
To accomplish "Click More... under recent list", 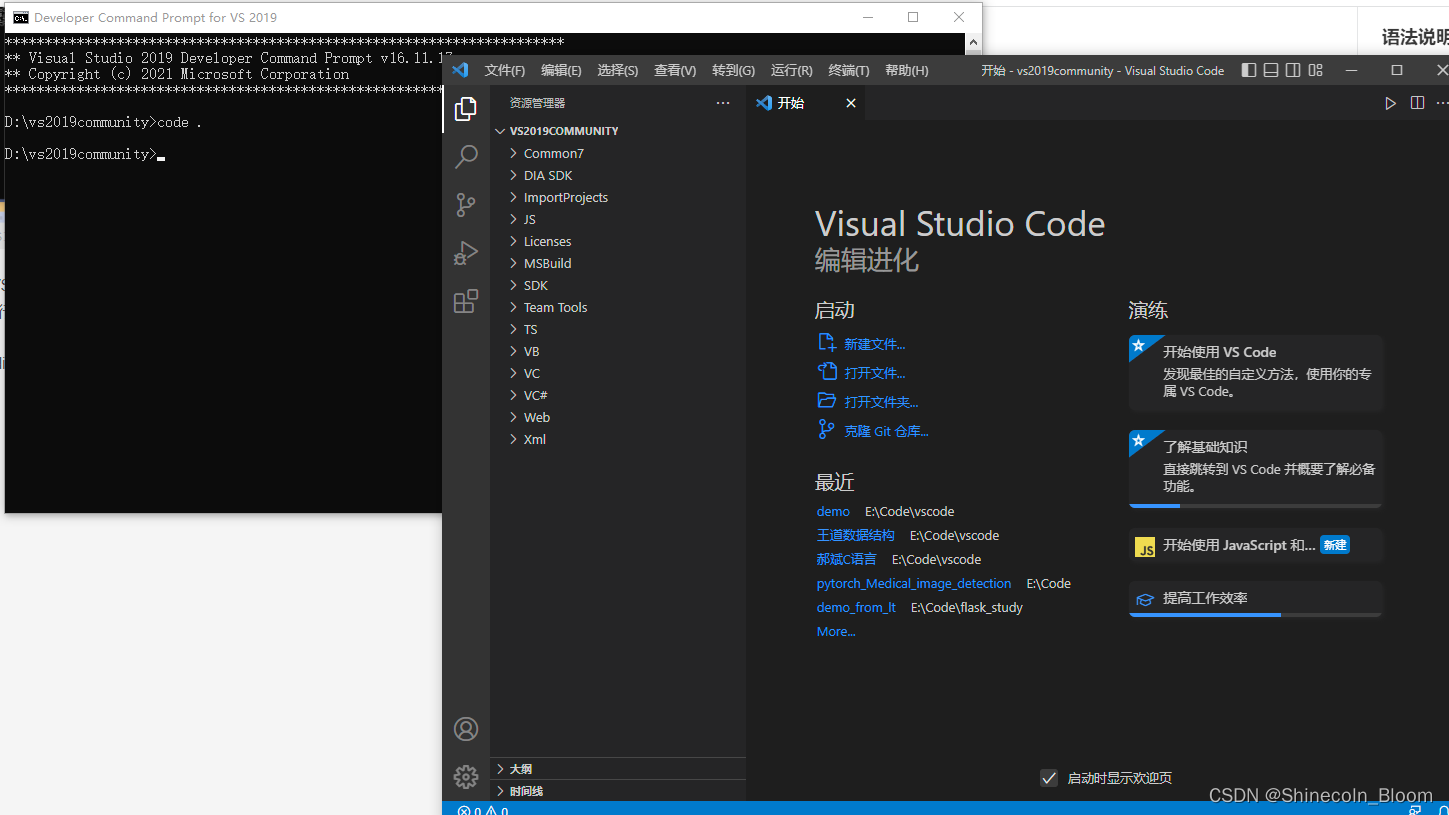I will (836, 631).
